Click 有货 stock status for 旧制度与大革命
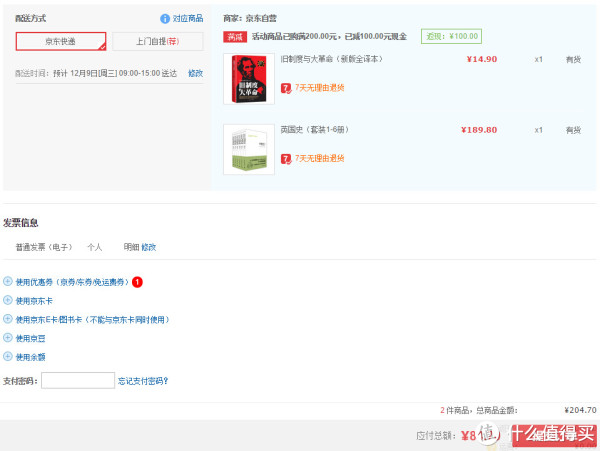 coord(573,59)
